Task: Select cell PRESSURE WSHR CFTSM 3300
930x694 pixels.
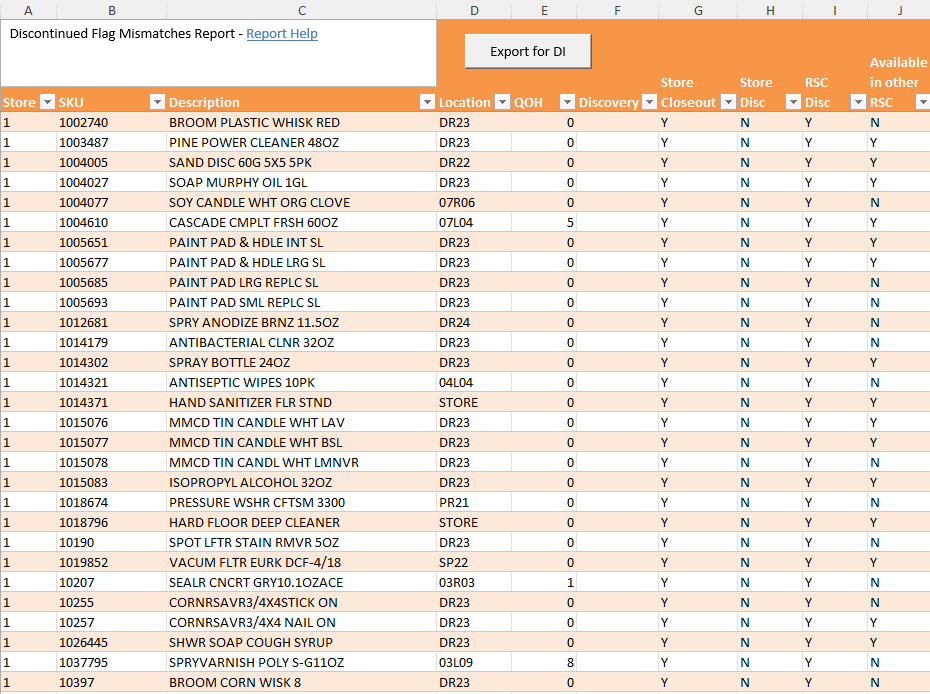Action: [x=301, y=502]
